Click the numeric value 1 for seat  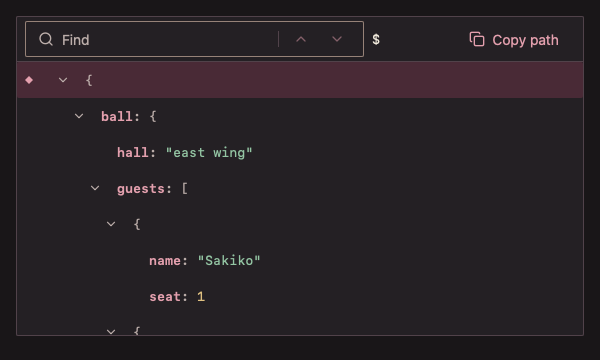201,296
